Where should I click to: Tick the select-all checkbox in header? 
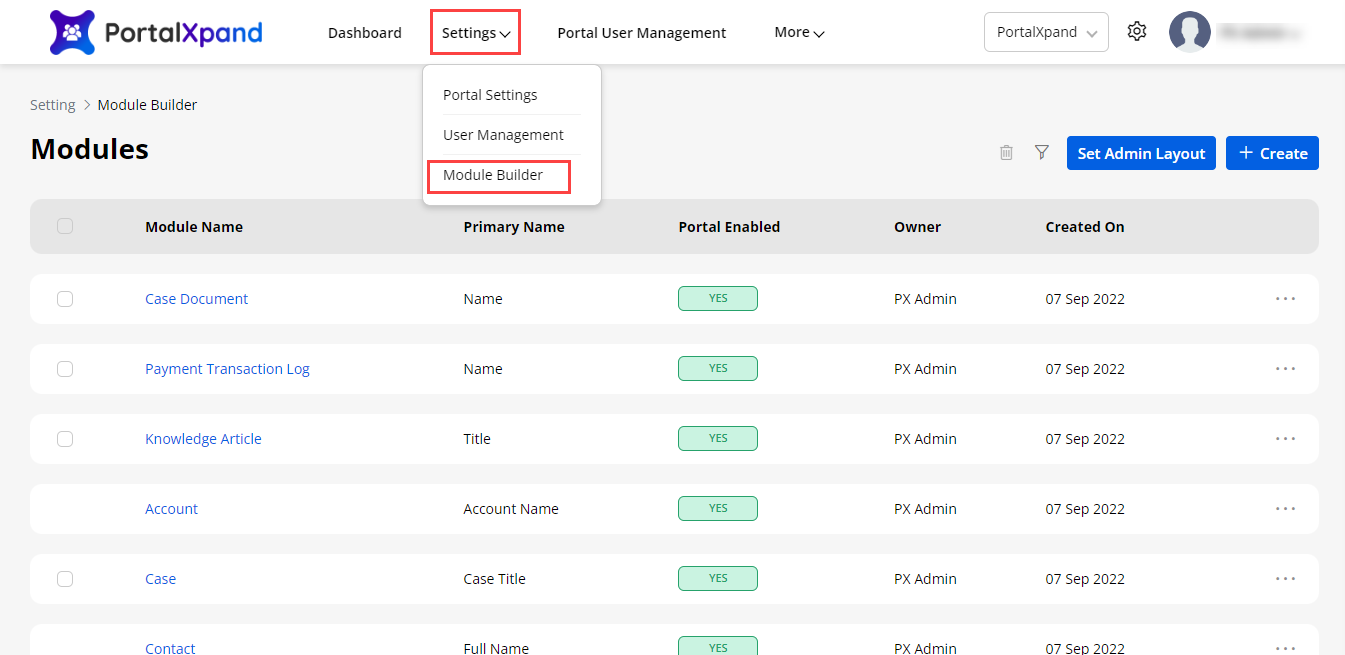tap(65, 227)
